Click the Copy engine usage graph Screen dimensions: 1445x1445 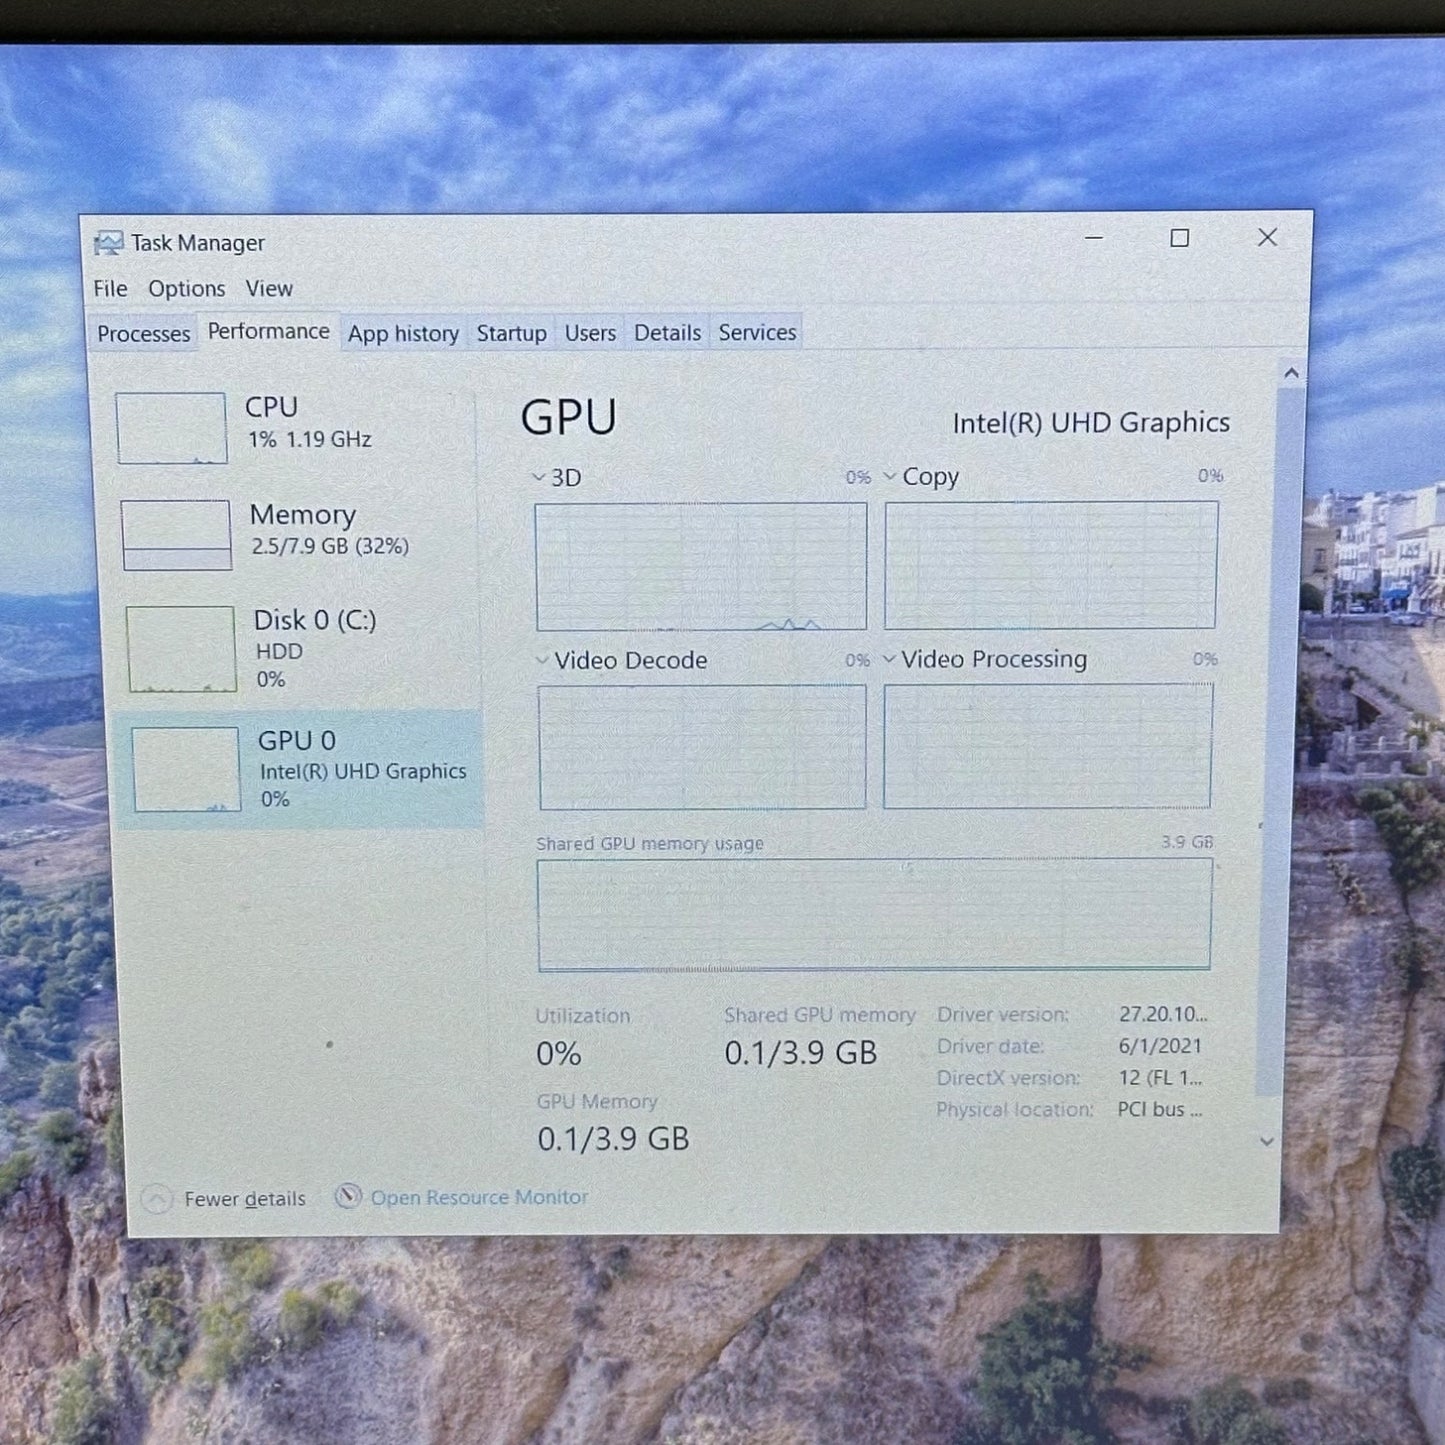(1051, 565)
